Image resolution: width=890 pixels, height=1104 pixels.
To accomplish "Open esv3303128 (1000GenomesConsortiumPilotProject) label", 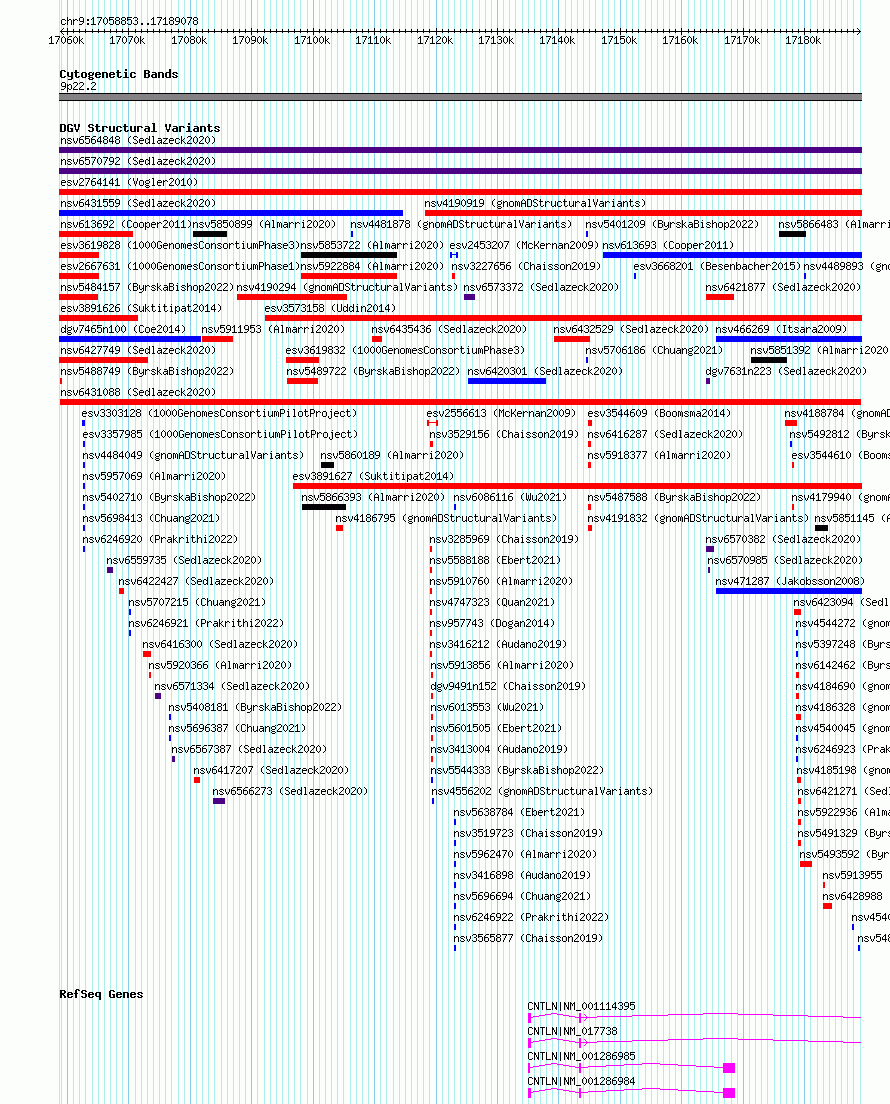I will pos(219,413).
